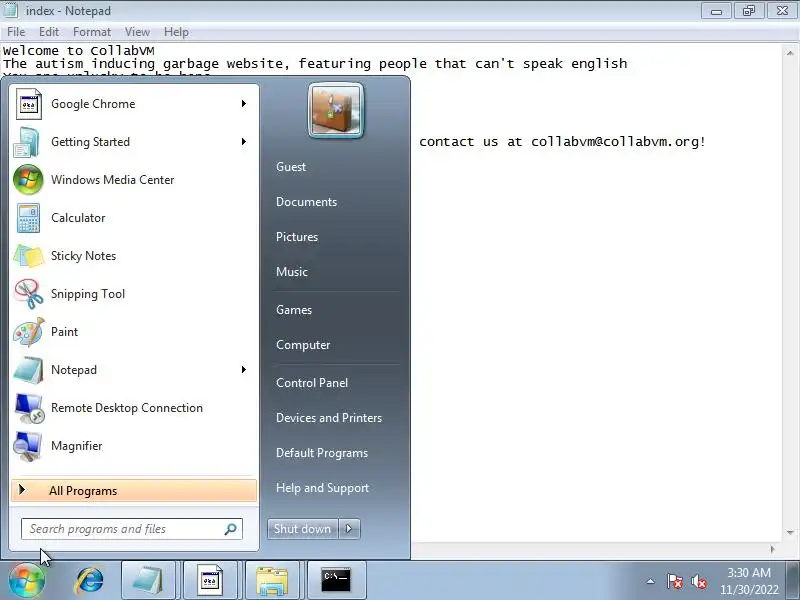Open Windows Explorer folder on taskbar
The image size is (800, 600).
pyautogui.click(x=272, y=580)
